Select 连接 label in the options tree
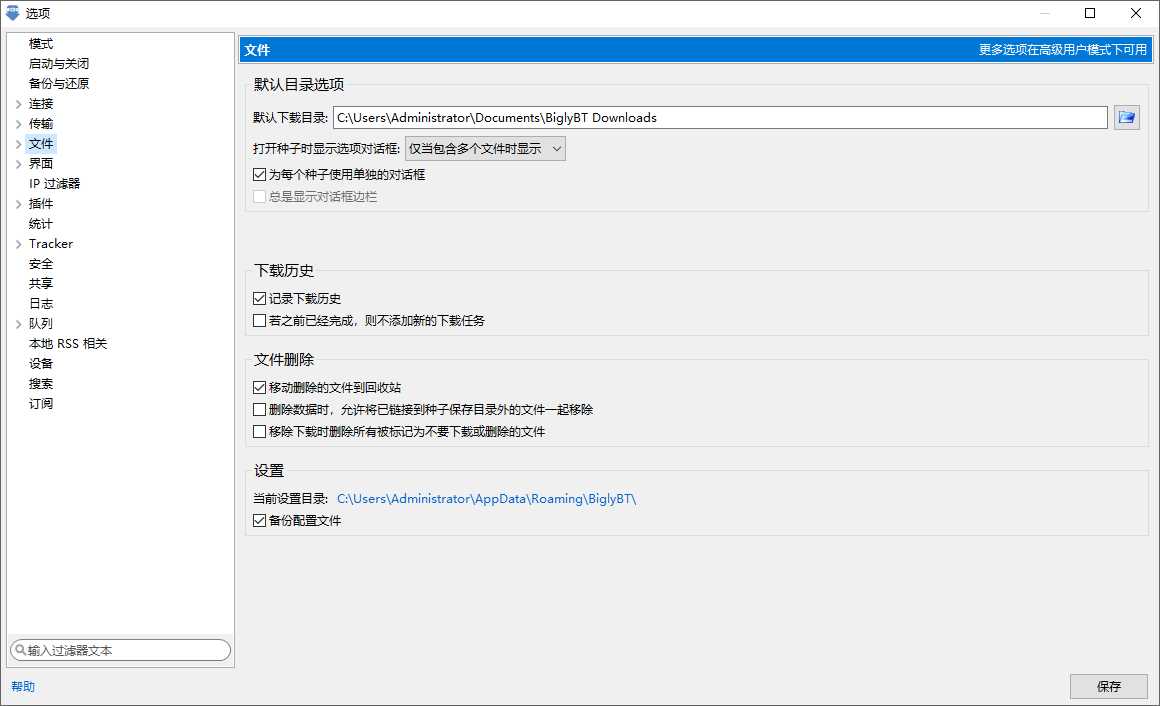Screen dimensions: 1160x706 click(41, 104)
